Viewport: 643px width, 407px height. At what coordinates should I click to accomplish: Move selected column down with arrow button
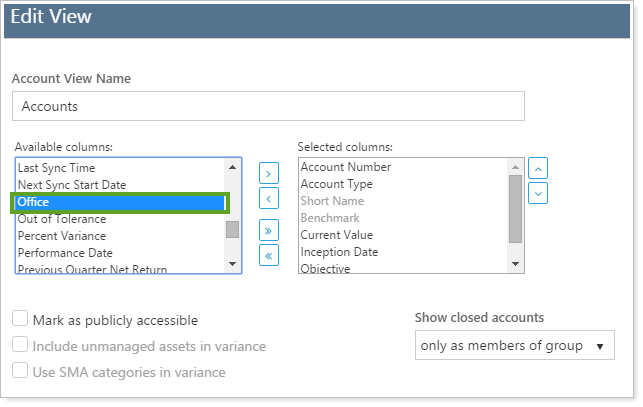(x=538, y=192)
